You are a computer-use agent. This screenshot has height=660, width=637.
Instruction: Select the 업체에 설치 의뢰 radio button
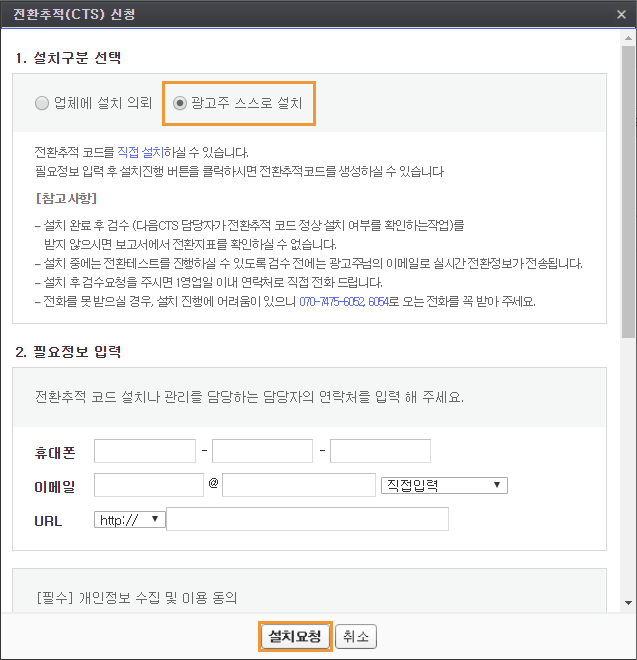42,103
